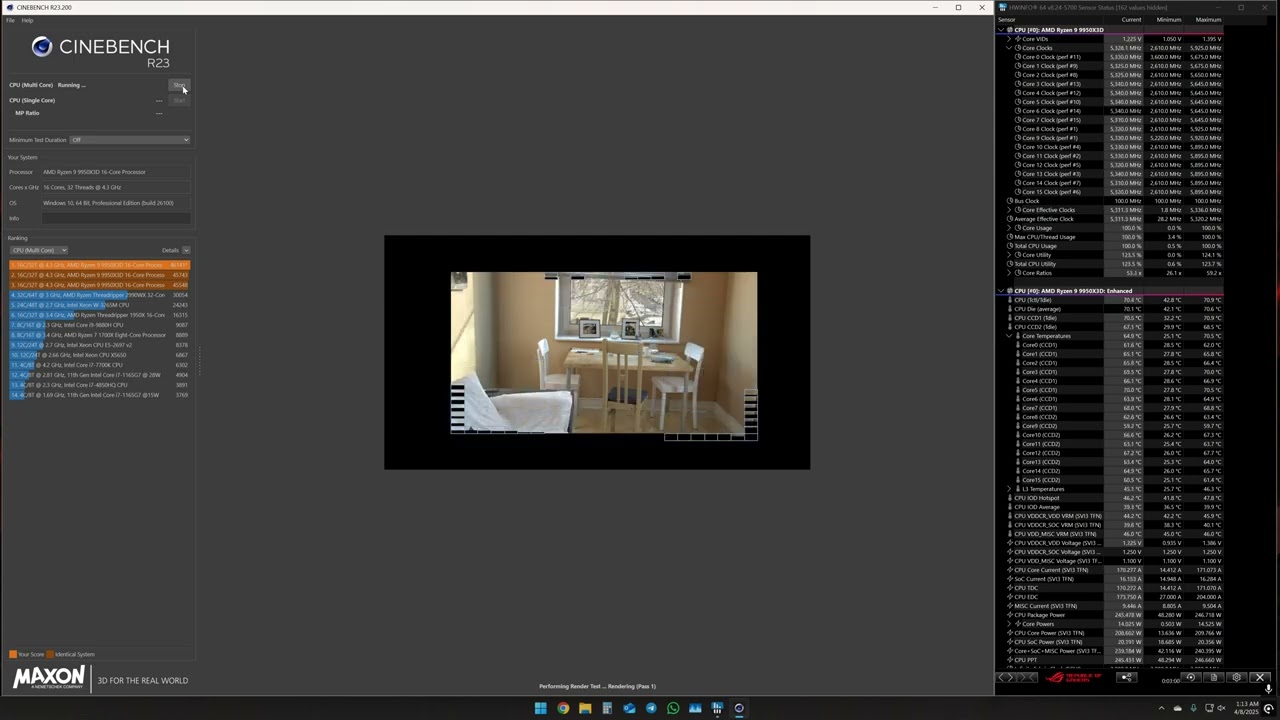Show hidden system tray icons
Image resolution: width=1280 pixels, height=720 pixels.
click(1161, 708)
